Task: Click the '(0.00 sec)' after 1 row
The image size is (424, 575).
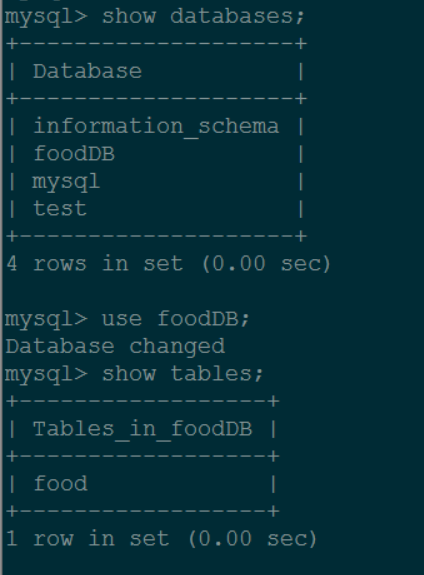Action: click(253, 539)
